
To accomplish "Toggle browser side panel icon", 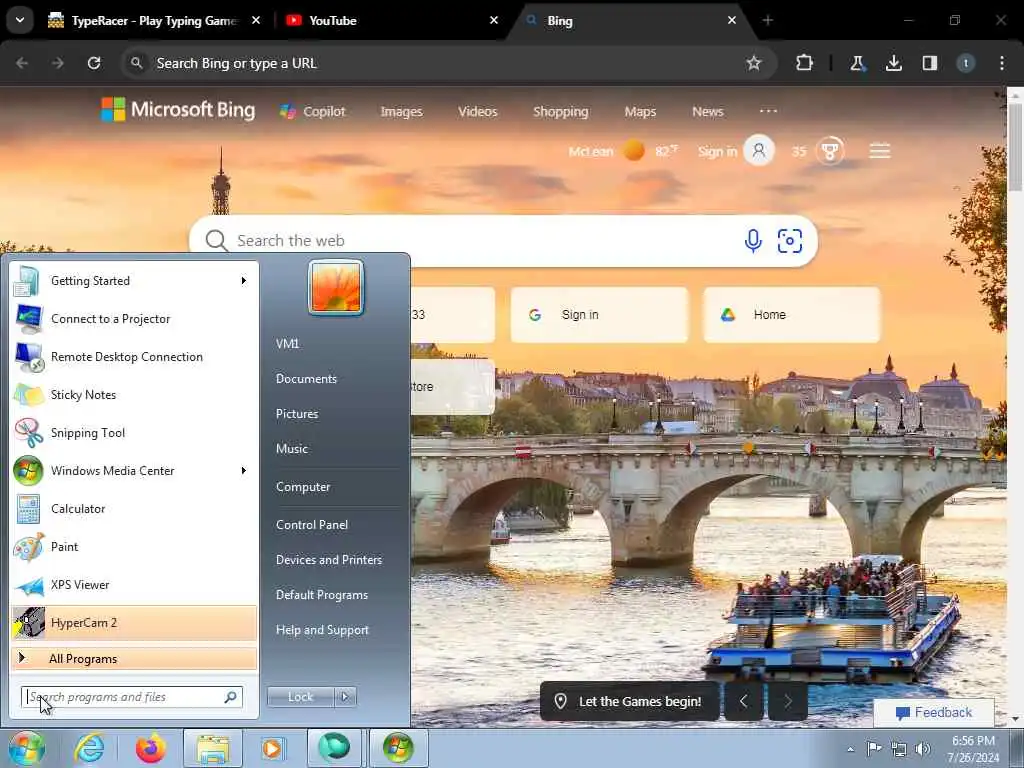I will click(930, 63).
